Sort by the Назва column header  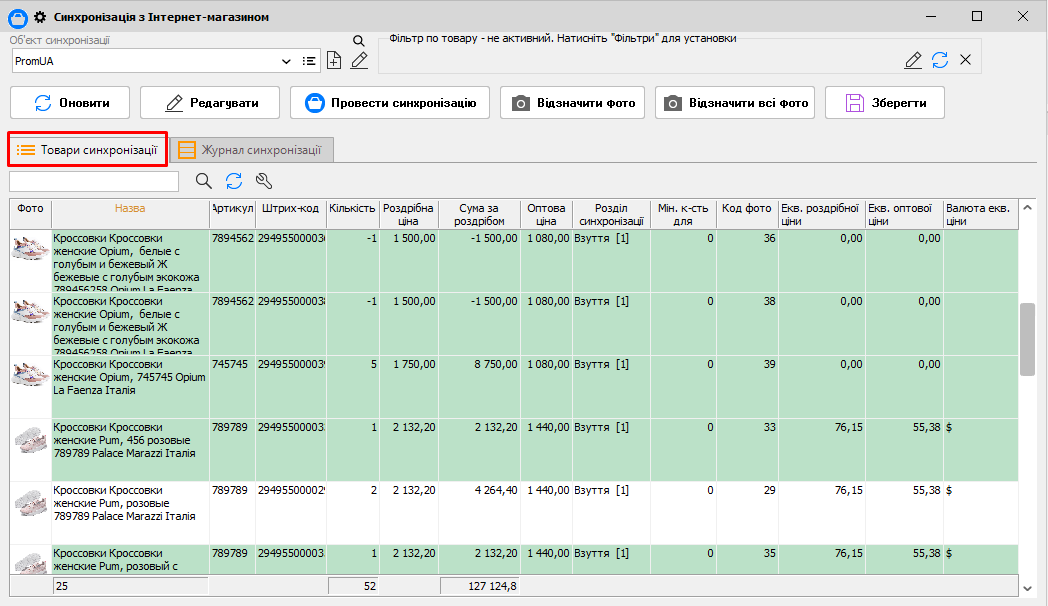click(130, 209)
